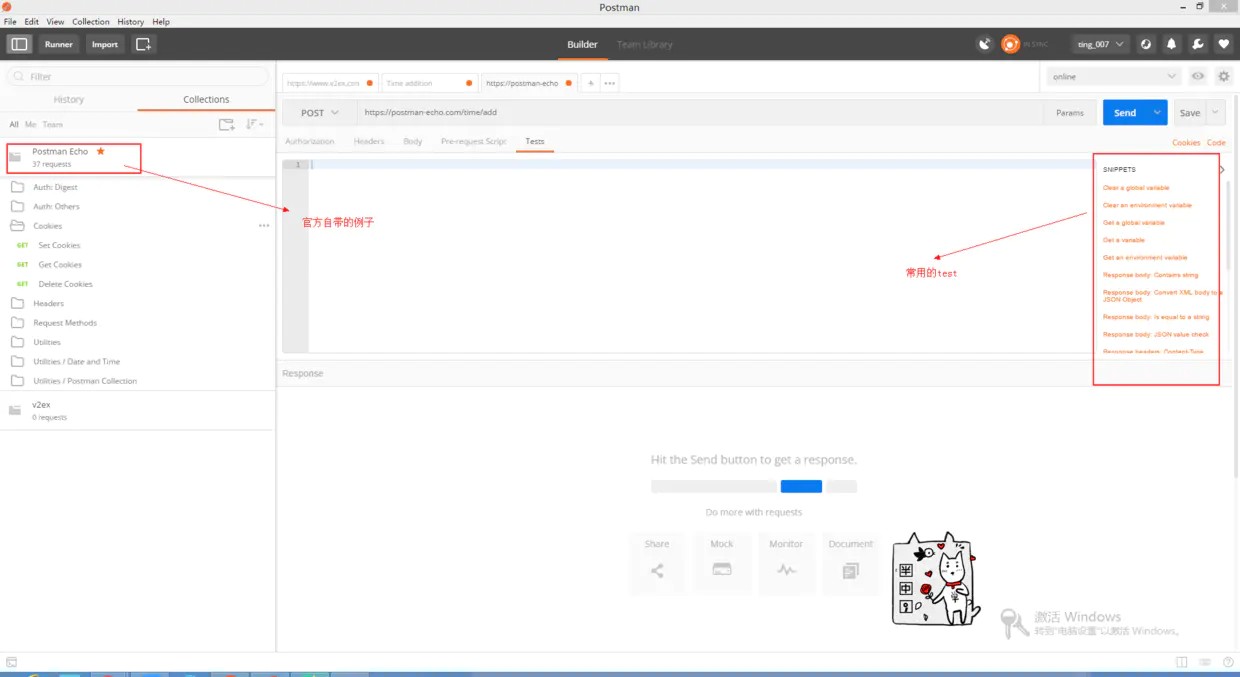
Task: Click the new window icon
Action: [x=143, y=44]
